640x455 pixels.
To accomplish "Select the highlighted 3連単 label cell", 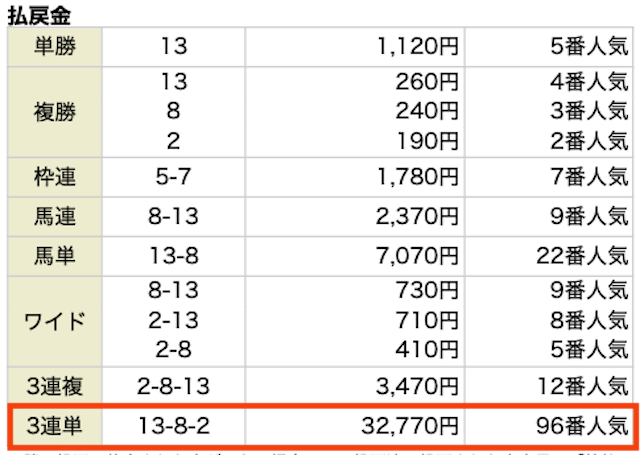I will point(55,426).
